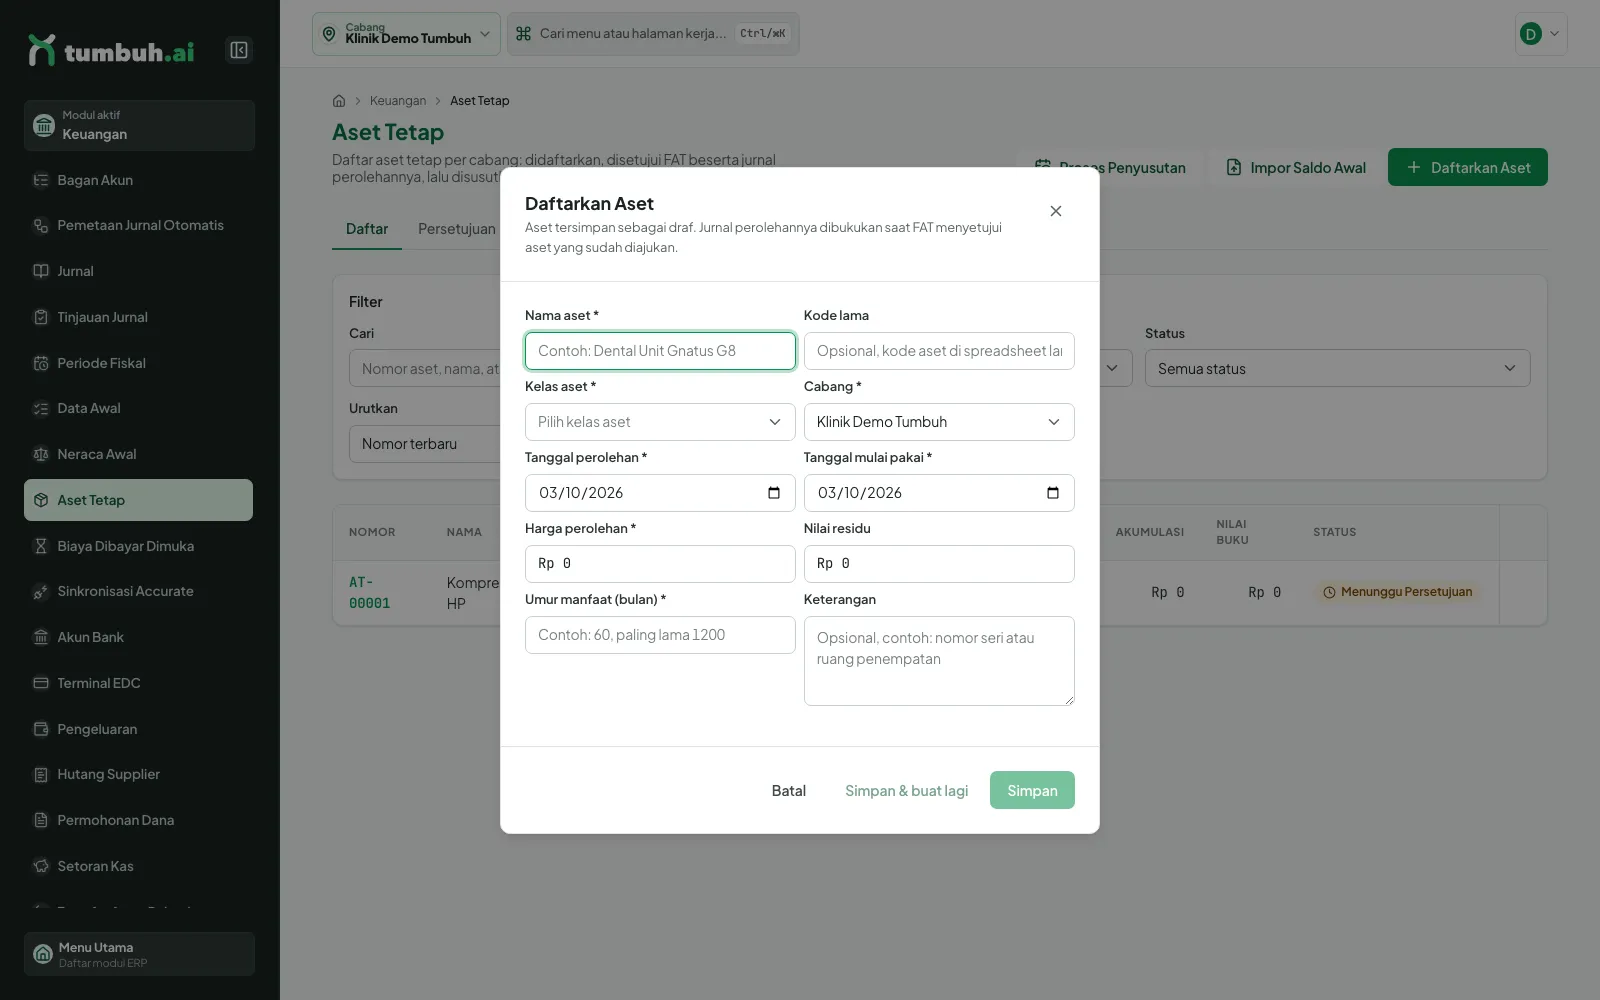Open Neraca Awal page
1600x1000 pixels.
click(139, 454)
